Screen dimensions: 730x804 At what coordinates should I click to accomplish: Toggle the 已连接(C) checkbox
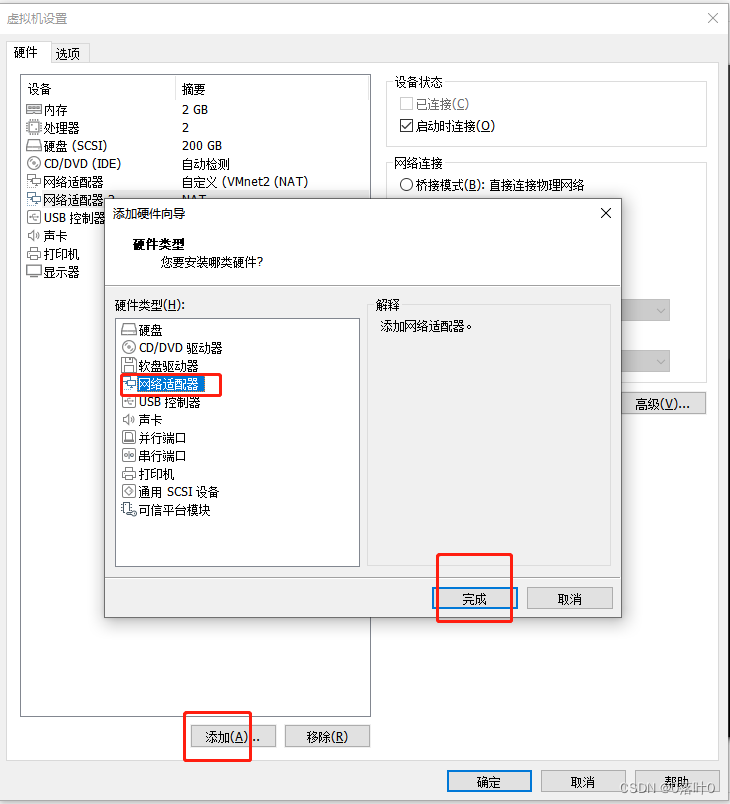point(406,104)
